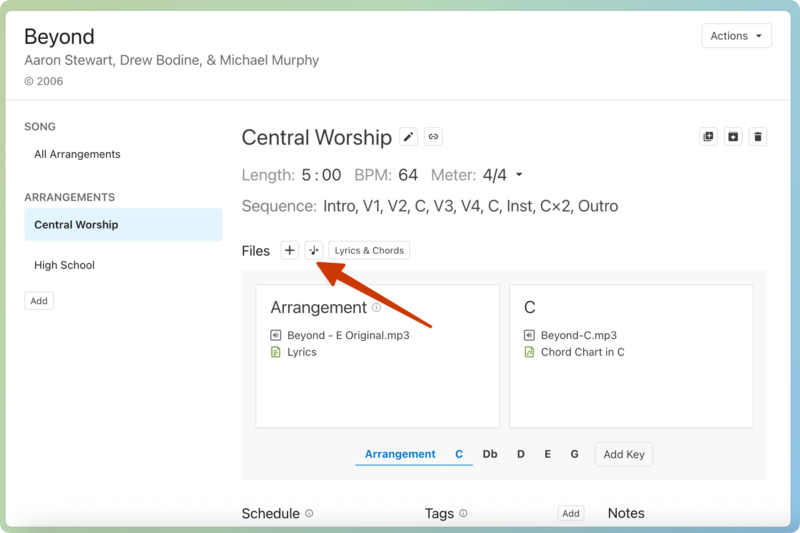Click the icon between plus and Lyrics & Chords
Viewport: 800px width, 533px height.
point(314,251)
